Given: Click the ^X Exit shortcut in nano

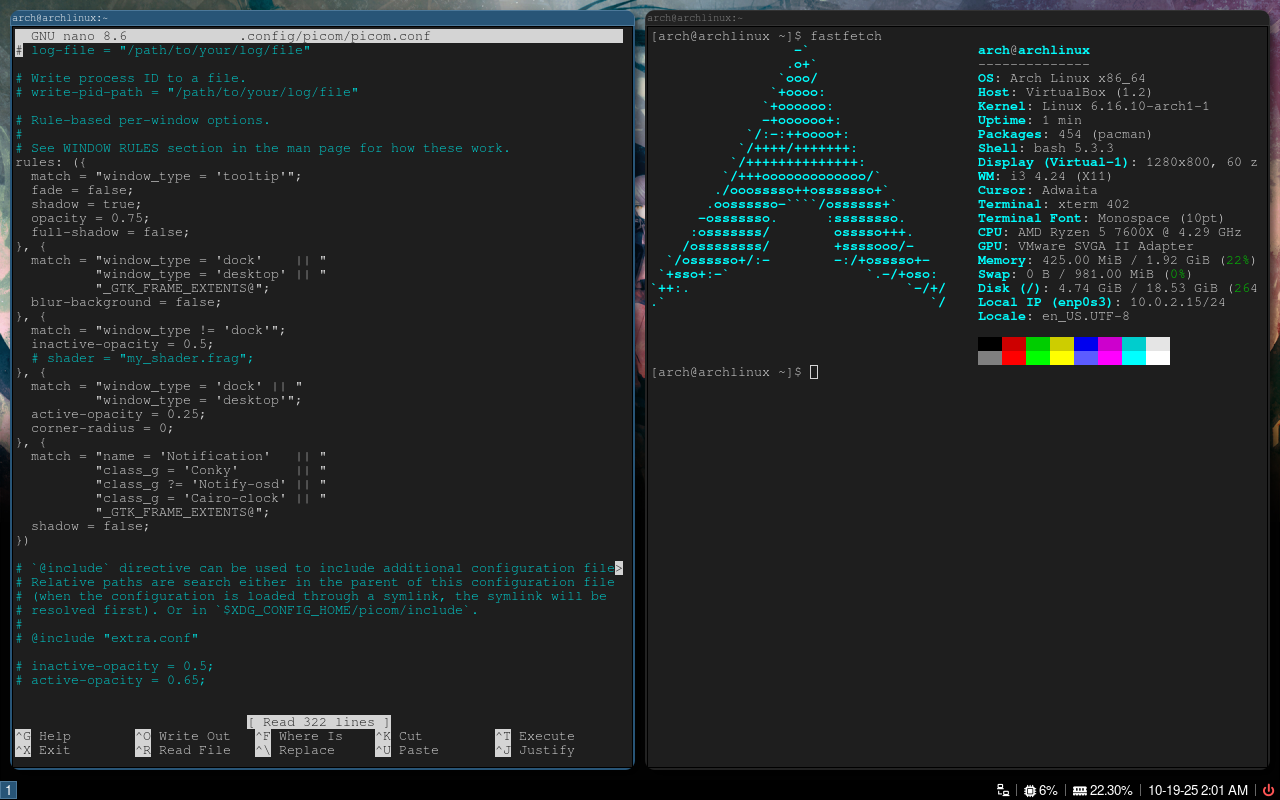Looking at the screenshot, I should coord(43,750).
